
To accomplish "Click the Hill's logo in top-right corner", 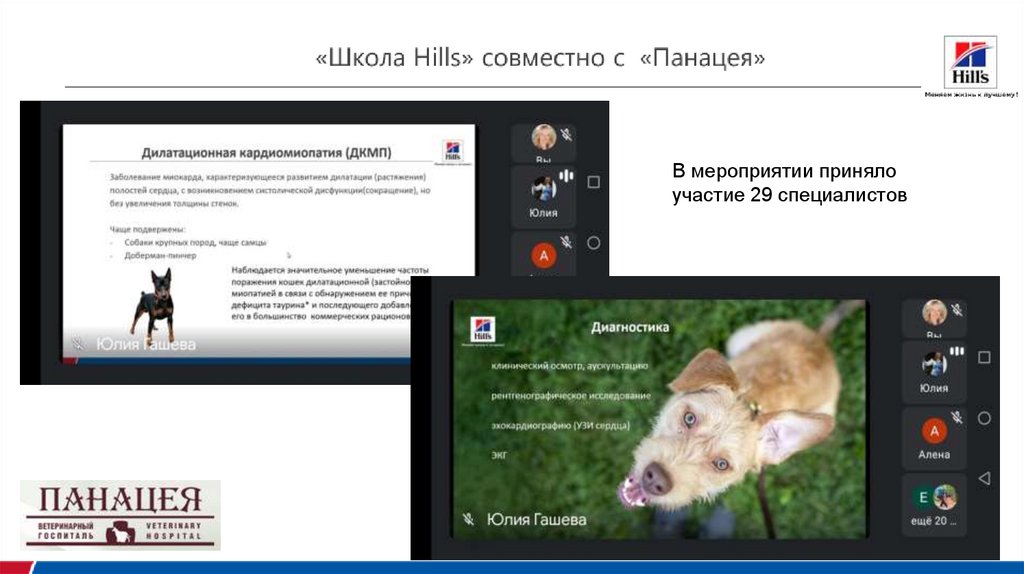I will pyautogui.click(x=970, y=63).
